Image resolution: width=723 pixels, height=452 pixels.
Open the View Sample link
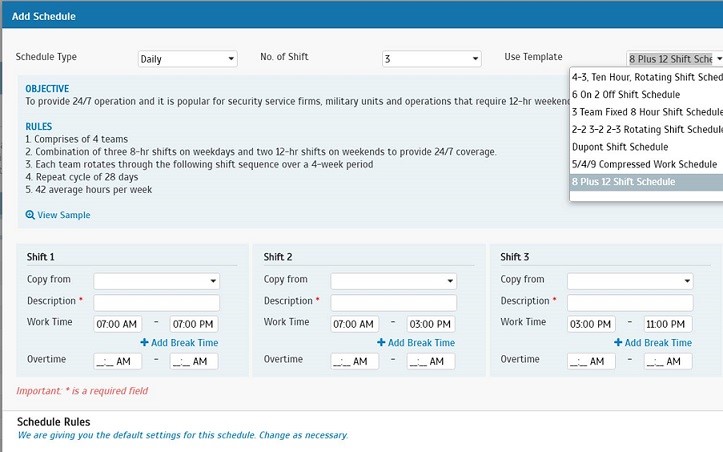pyautogui.click(x=64, y=215)
